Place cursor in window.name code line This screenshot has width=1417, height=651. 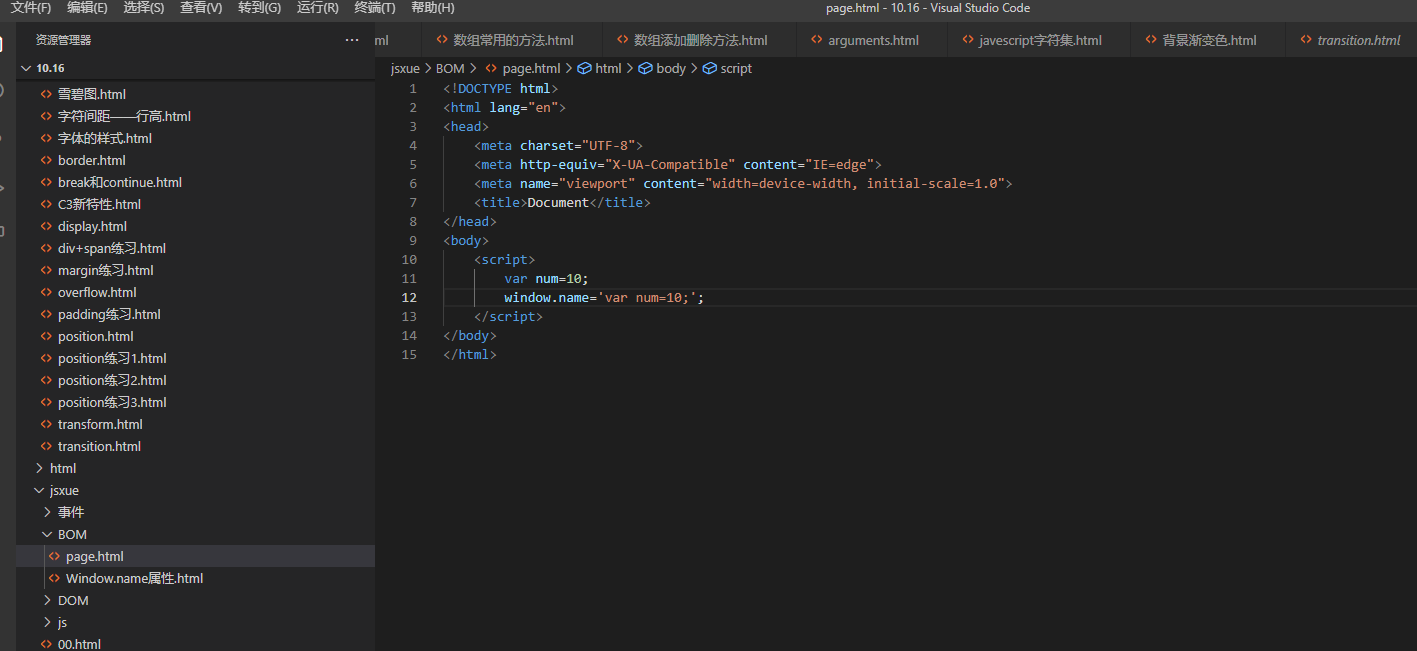[x=604, y=297]
